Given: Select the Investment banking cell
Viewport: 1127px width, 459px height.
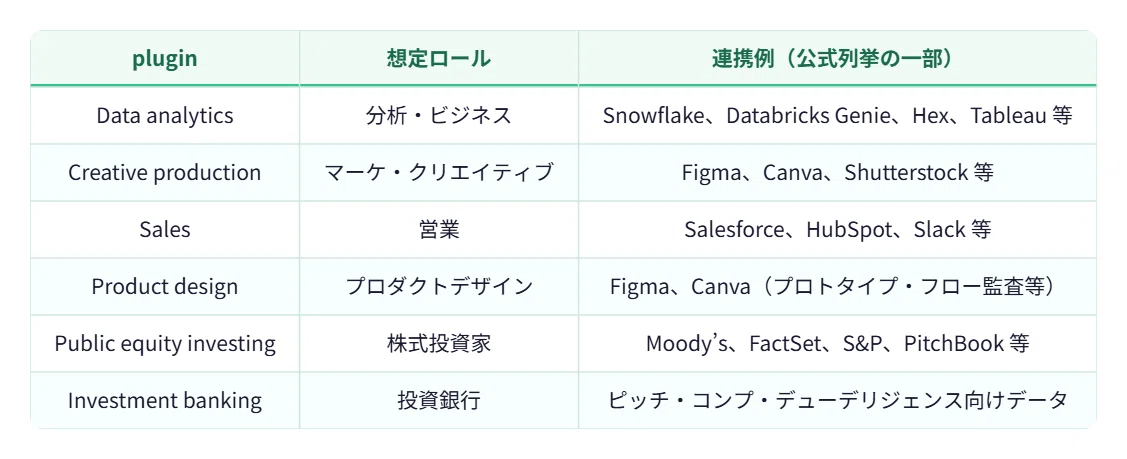Looking at the screenshot, I should 165,400.
